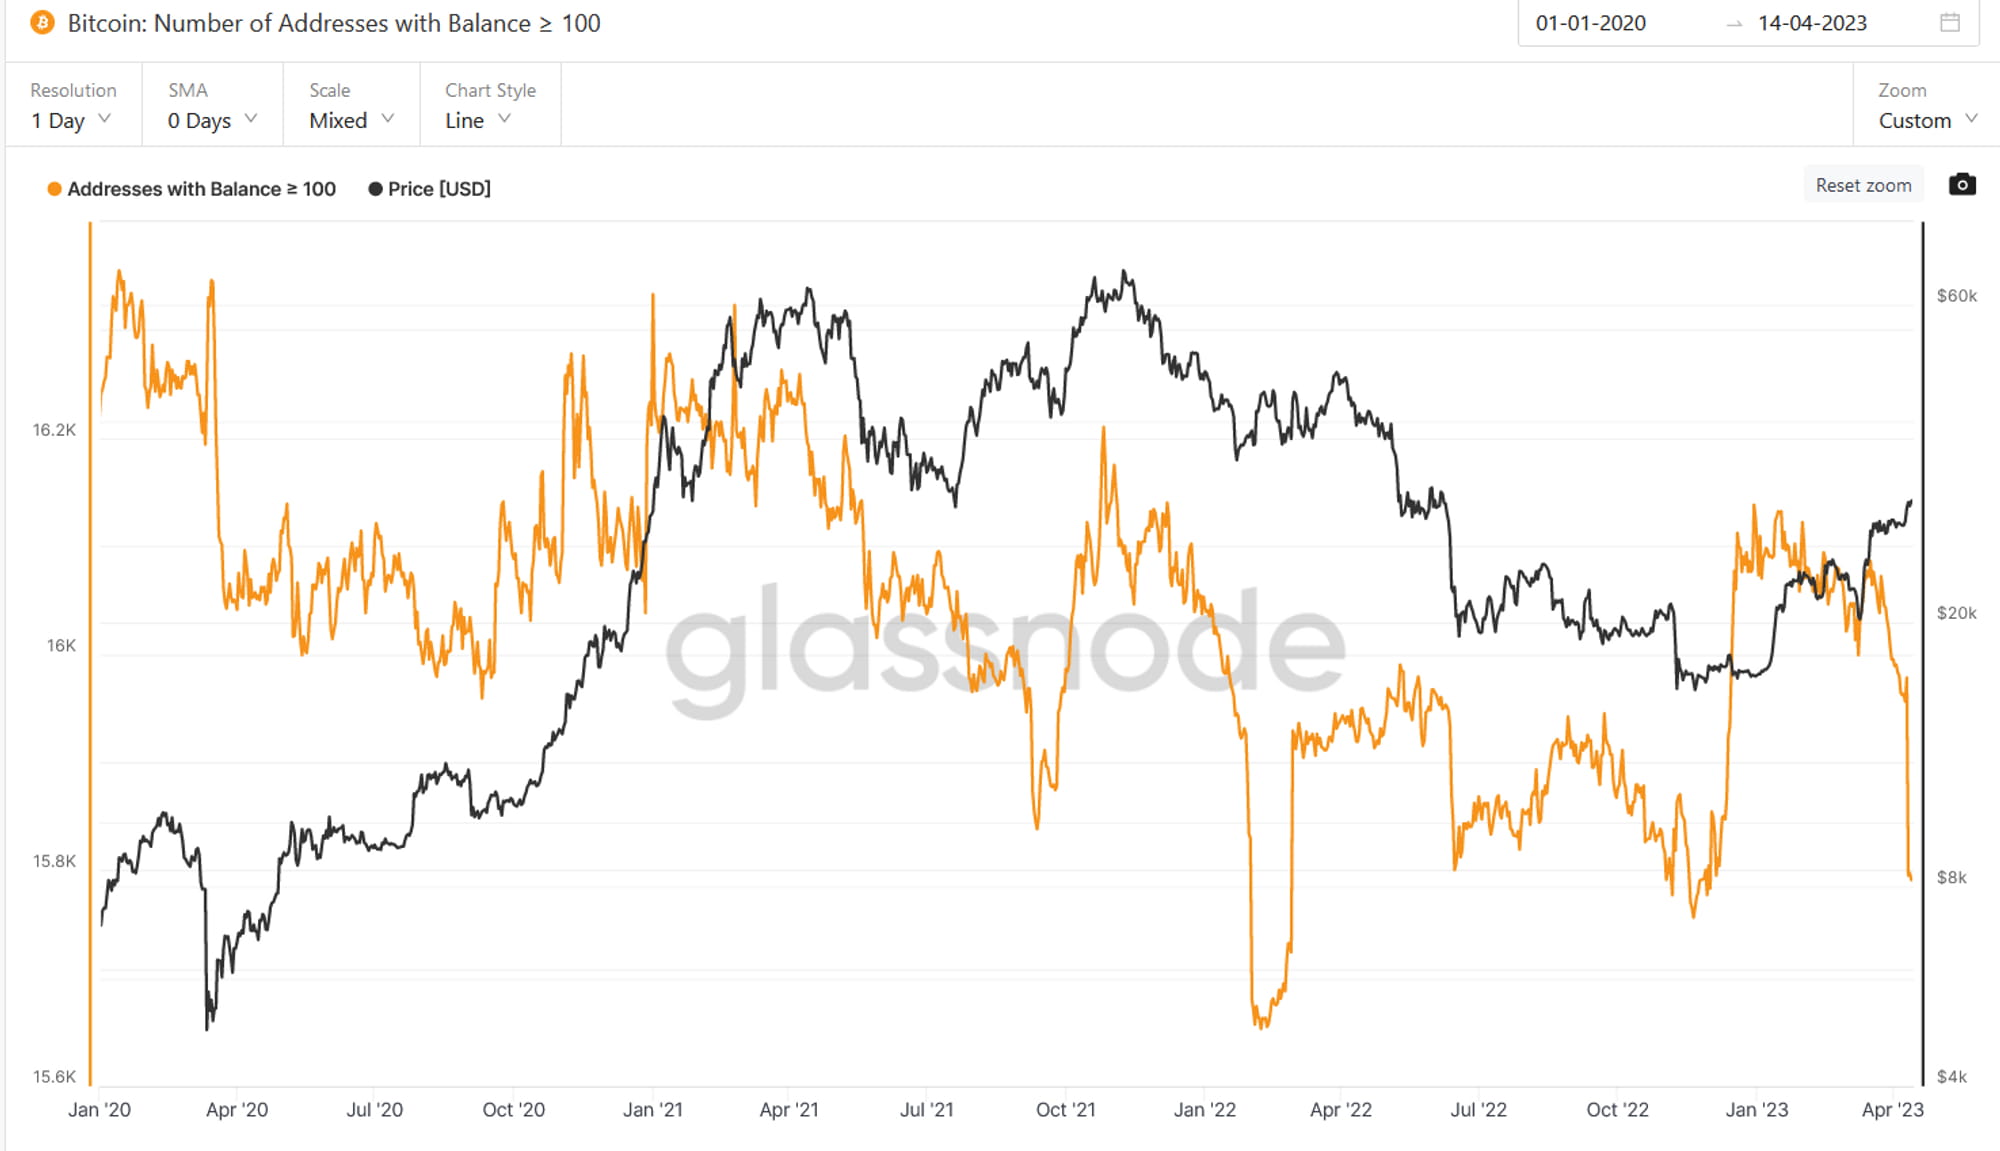Click black legend dot for Price
This screenshot has width=2000, height=1151.
pos(375,189)
